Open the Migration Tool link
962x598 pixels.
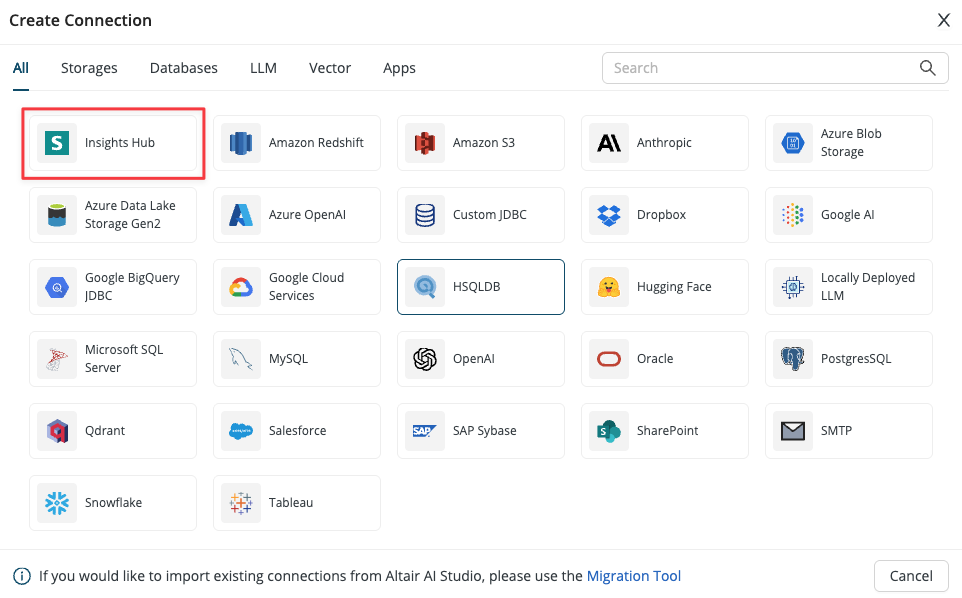pyautogui.click(x=633, y=576)
